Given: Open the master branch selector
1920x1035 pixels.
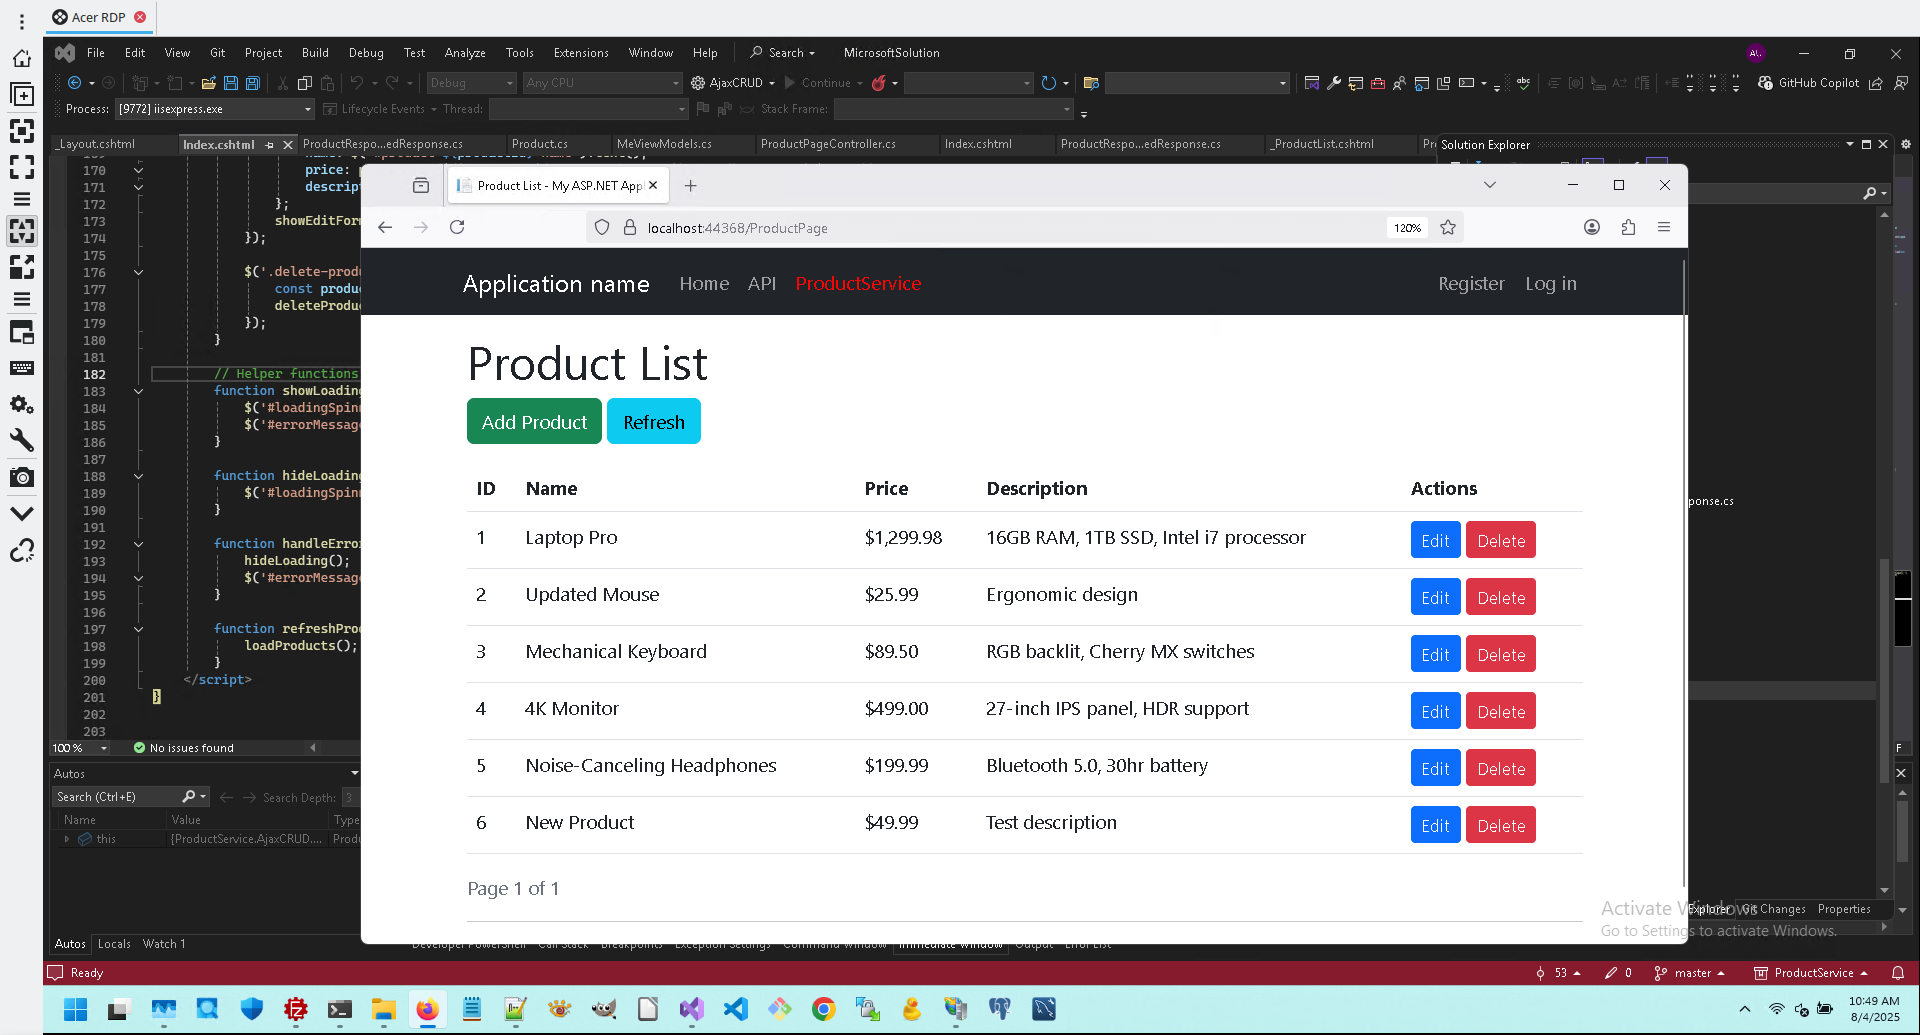Looking at the screenshot, I should 1690,973.
